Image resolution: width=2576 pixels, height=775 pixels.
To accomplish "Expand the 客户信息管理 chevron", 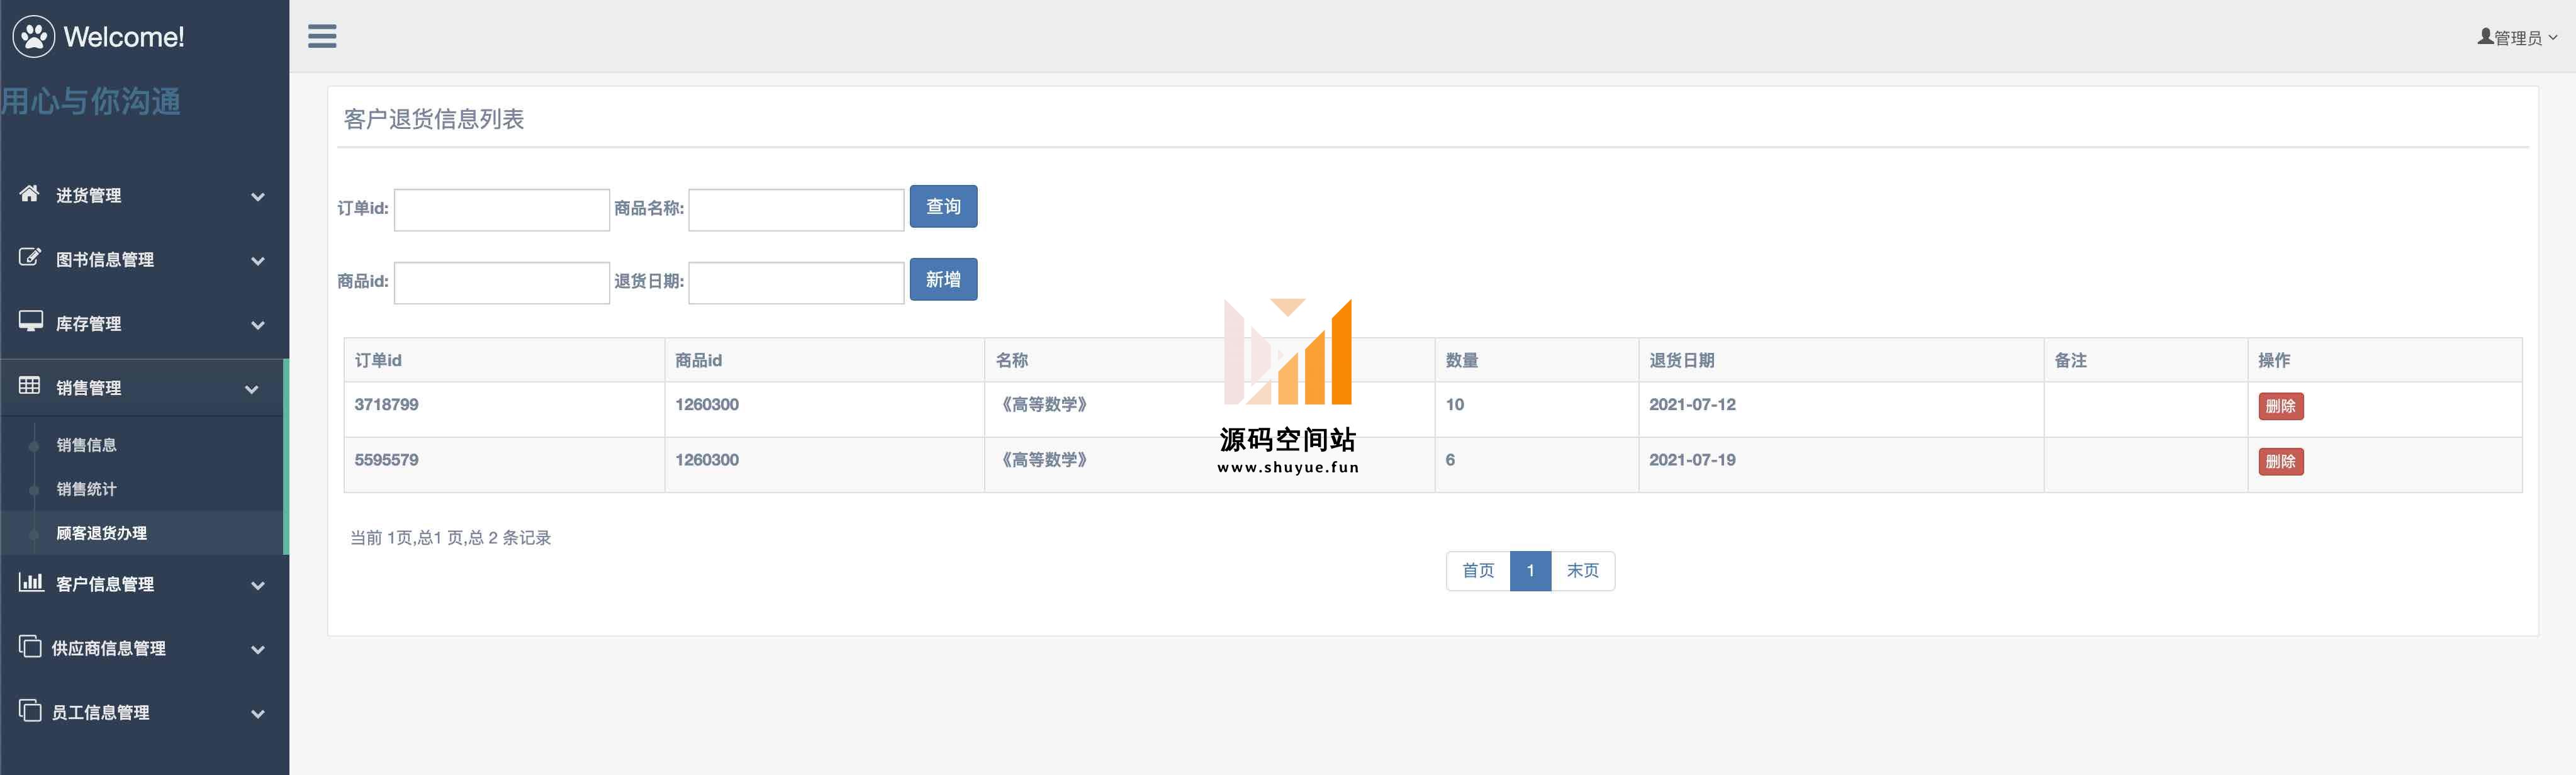I will click(258, 585).
